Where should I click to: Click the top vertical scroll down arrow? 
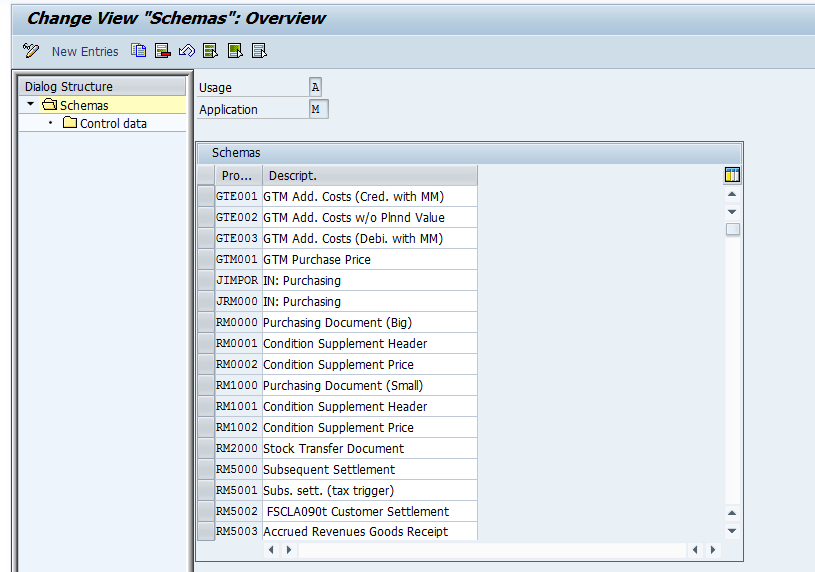(732, 212)
